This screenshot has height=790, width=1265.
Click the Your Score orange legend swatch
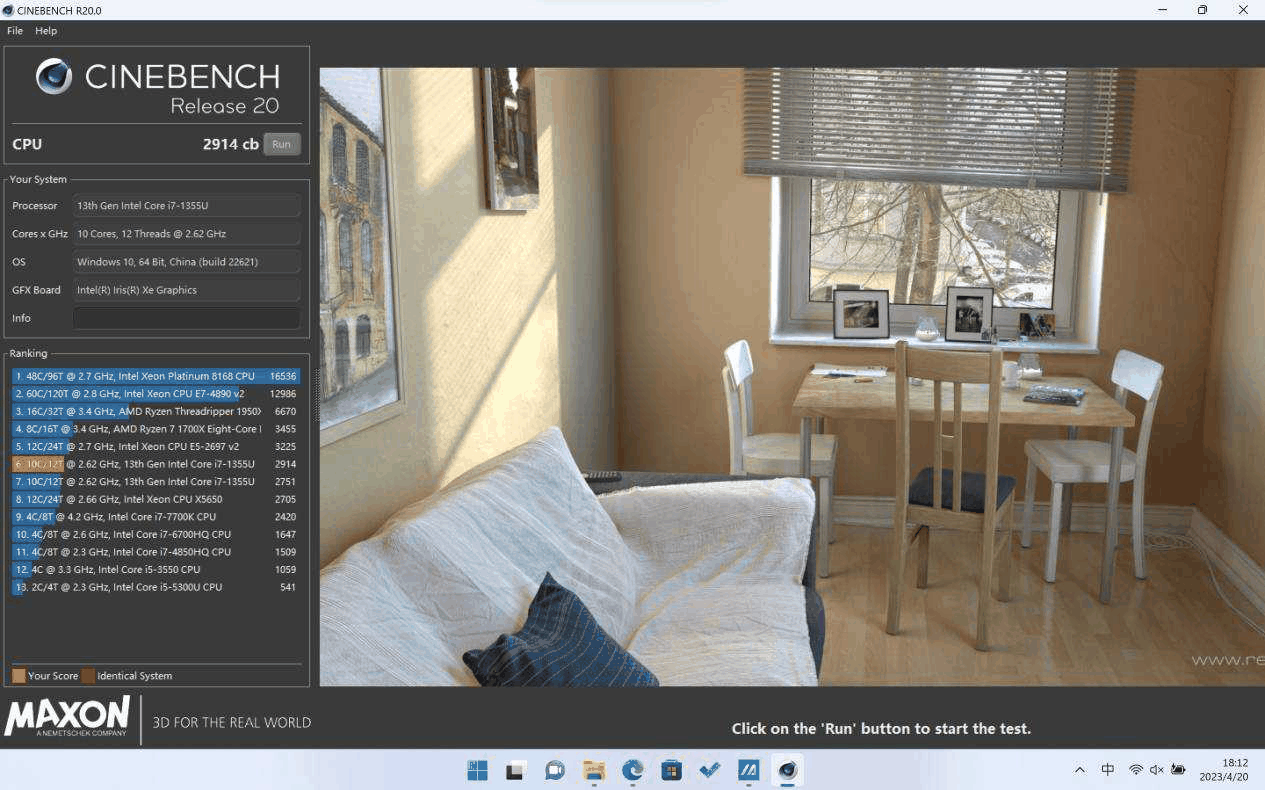pos(19,676)
